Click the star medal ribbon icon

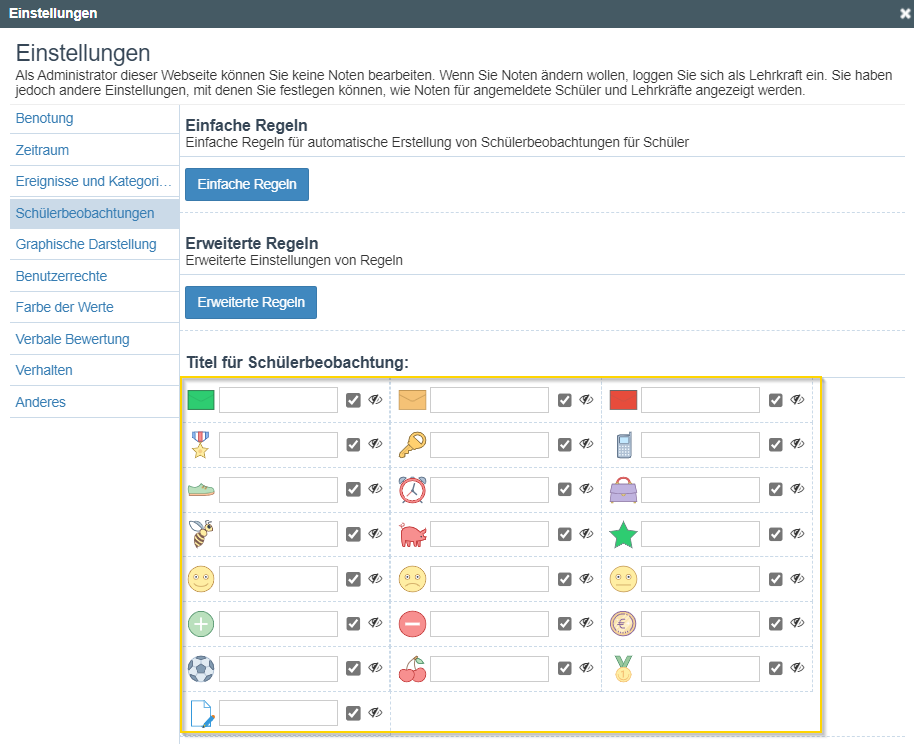[x=201, y=445]
